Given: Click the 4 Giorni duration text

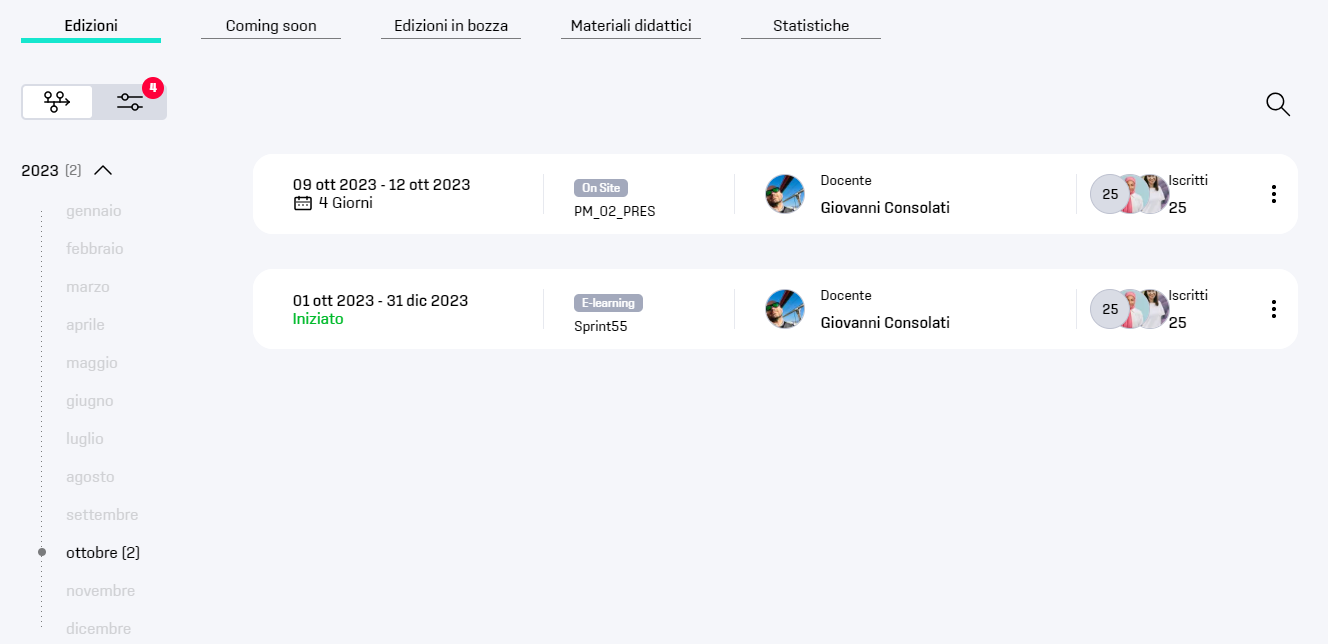Looking at the screenshot, I should point(345,203).
